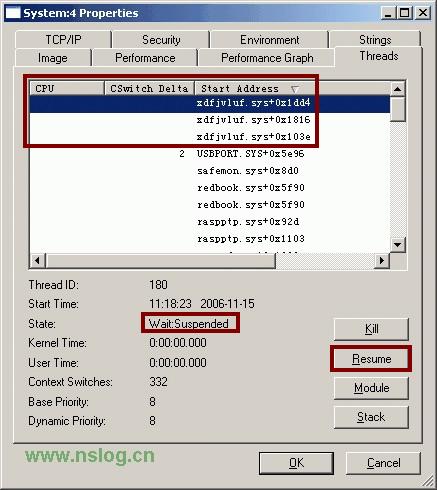Open the Environment tab
The height and width of the screenshot is (490, 437).
tap(269, 40)
